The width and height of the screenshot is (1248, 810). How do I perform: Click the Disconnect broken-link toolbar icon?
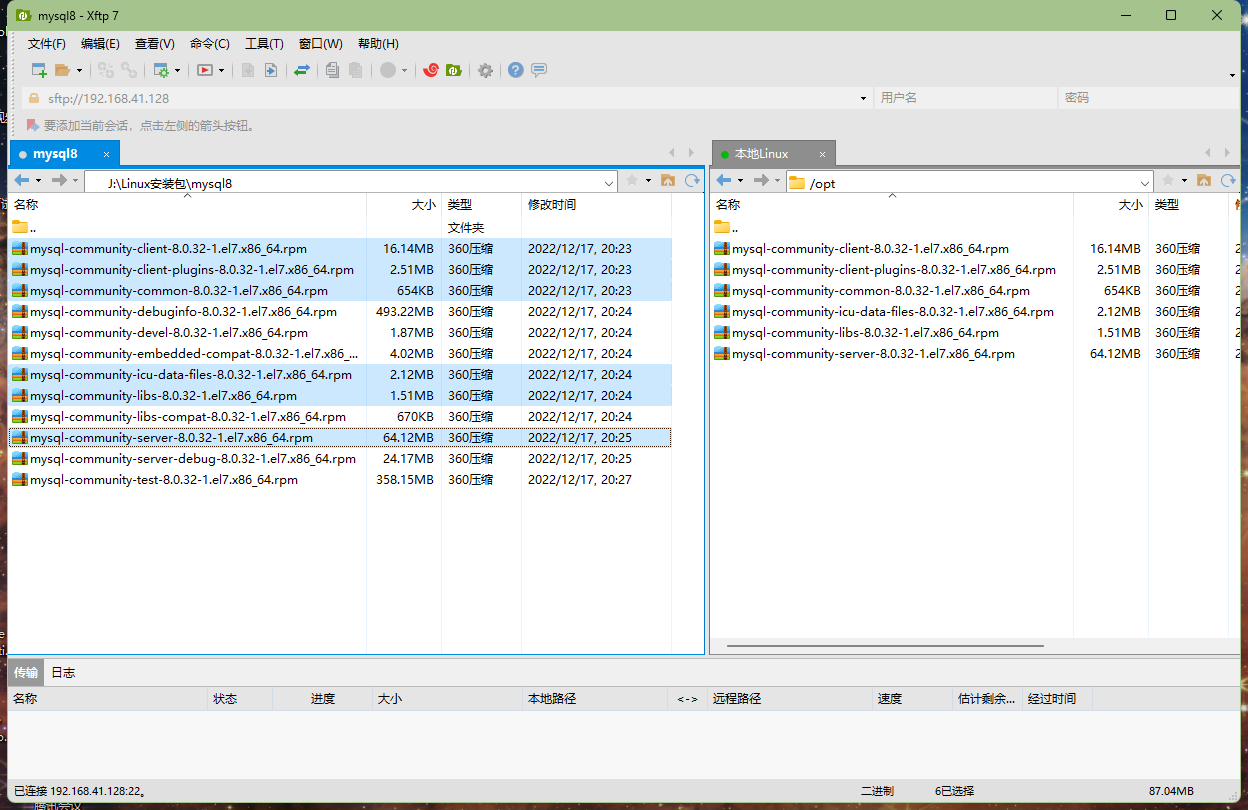(105, 70)
